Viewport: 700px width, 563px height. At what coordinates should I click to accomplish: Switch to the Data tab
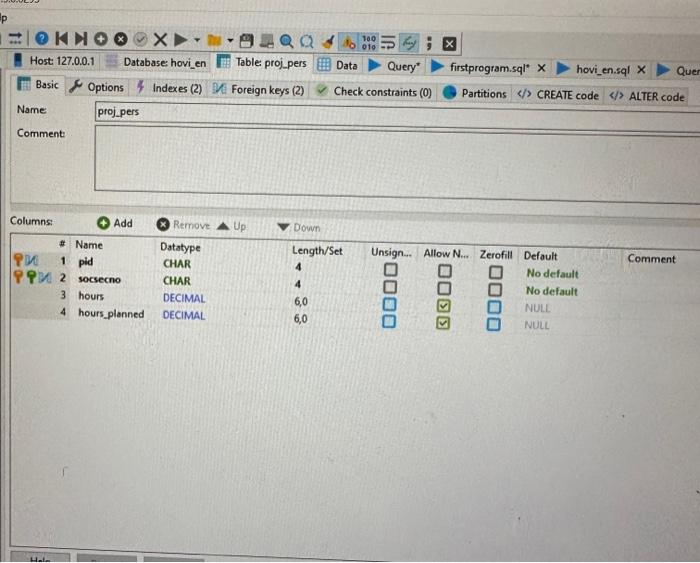pos(338,65)
